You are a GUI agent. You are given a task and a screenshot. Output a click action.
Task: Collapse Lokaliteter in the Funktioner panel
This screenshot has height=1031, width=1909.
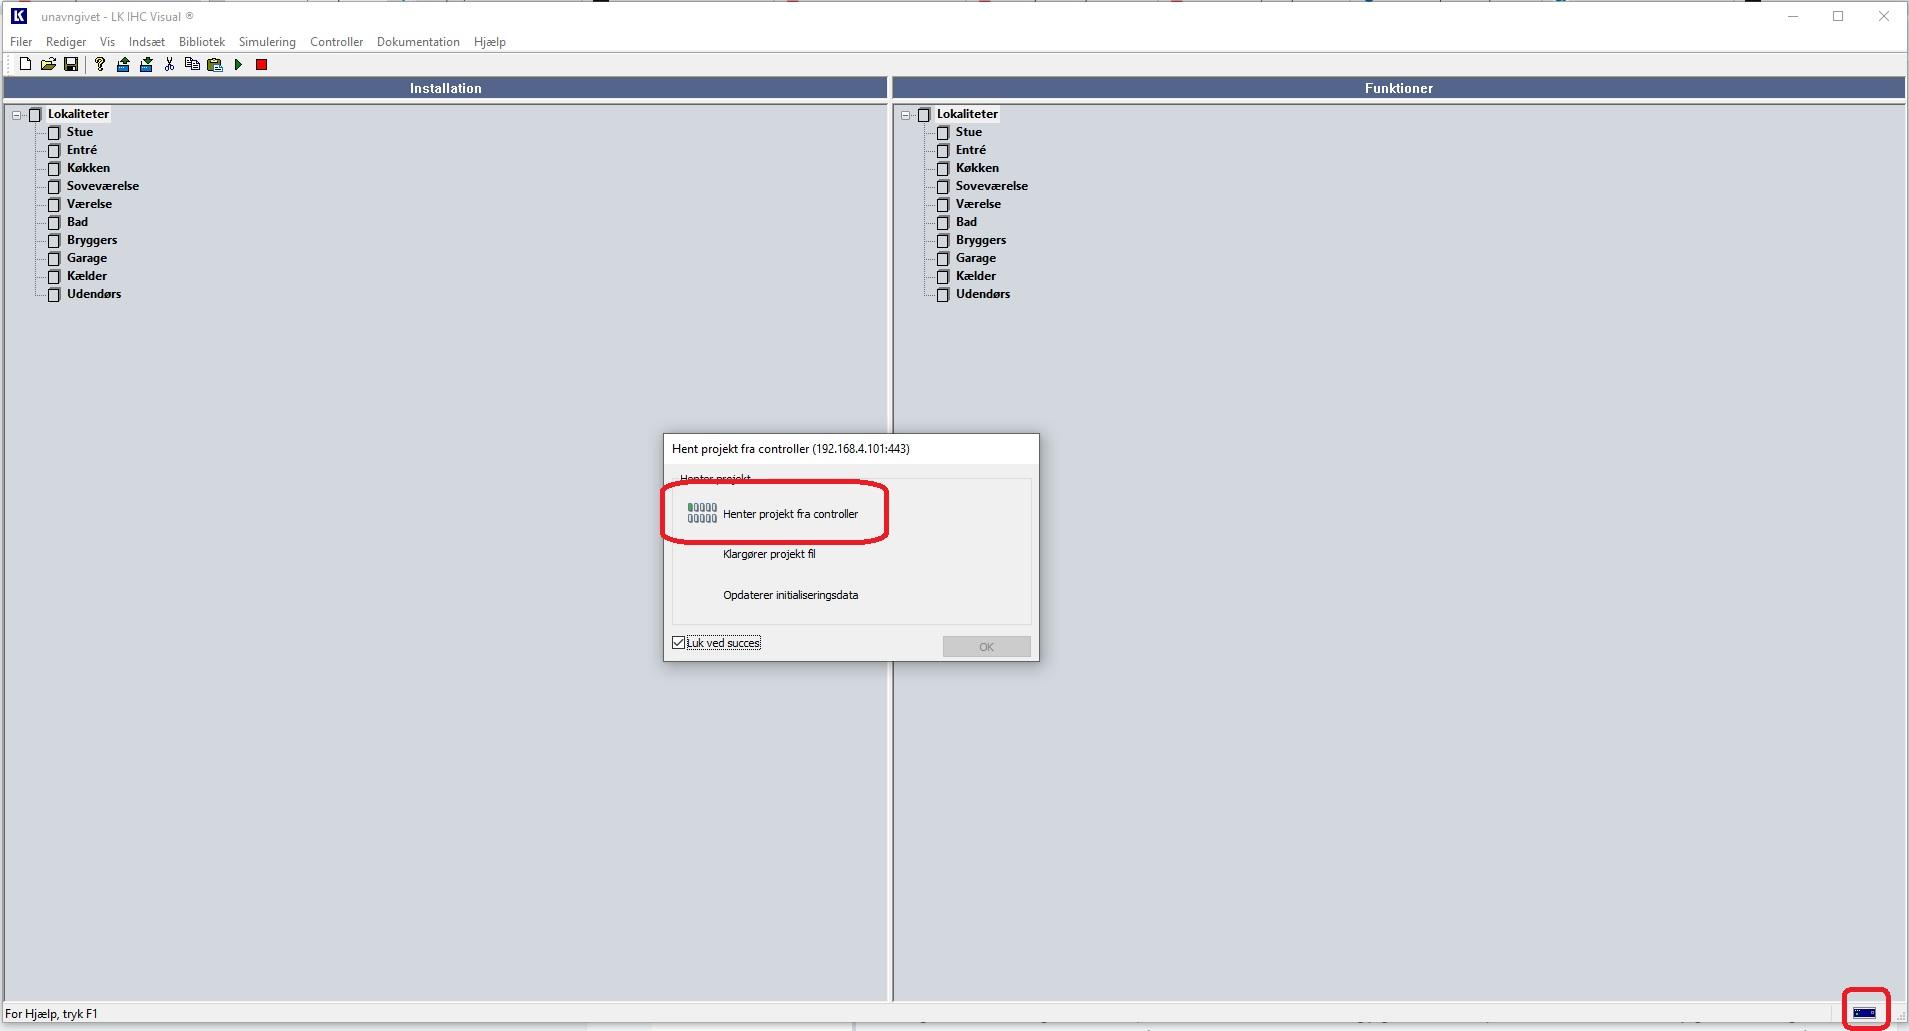906,115
